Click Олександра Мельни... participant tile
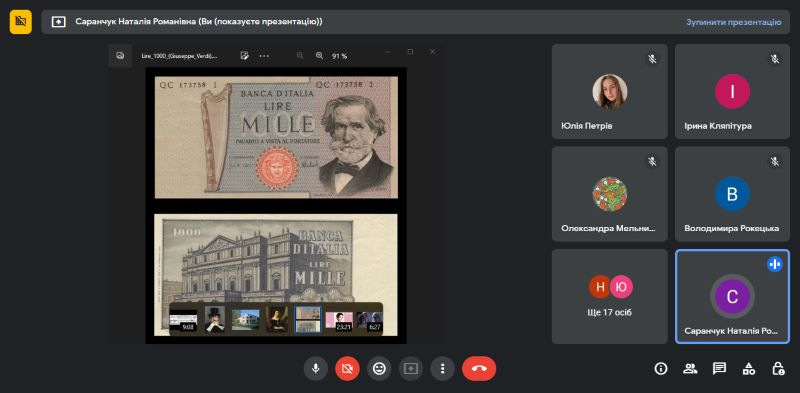Image resolution: width=800 pixels, height=393 pixels. 610,194
